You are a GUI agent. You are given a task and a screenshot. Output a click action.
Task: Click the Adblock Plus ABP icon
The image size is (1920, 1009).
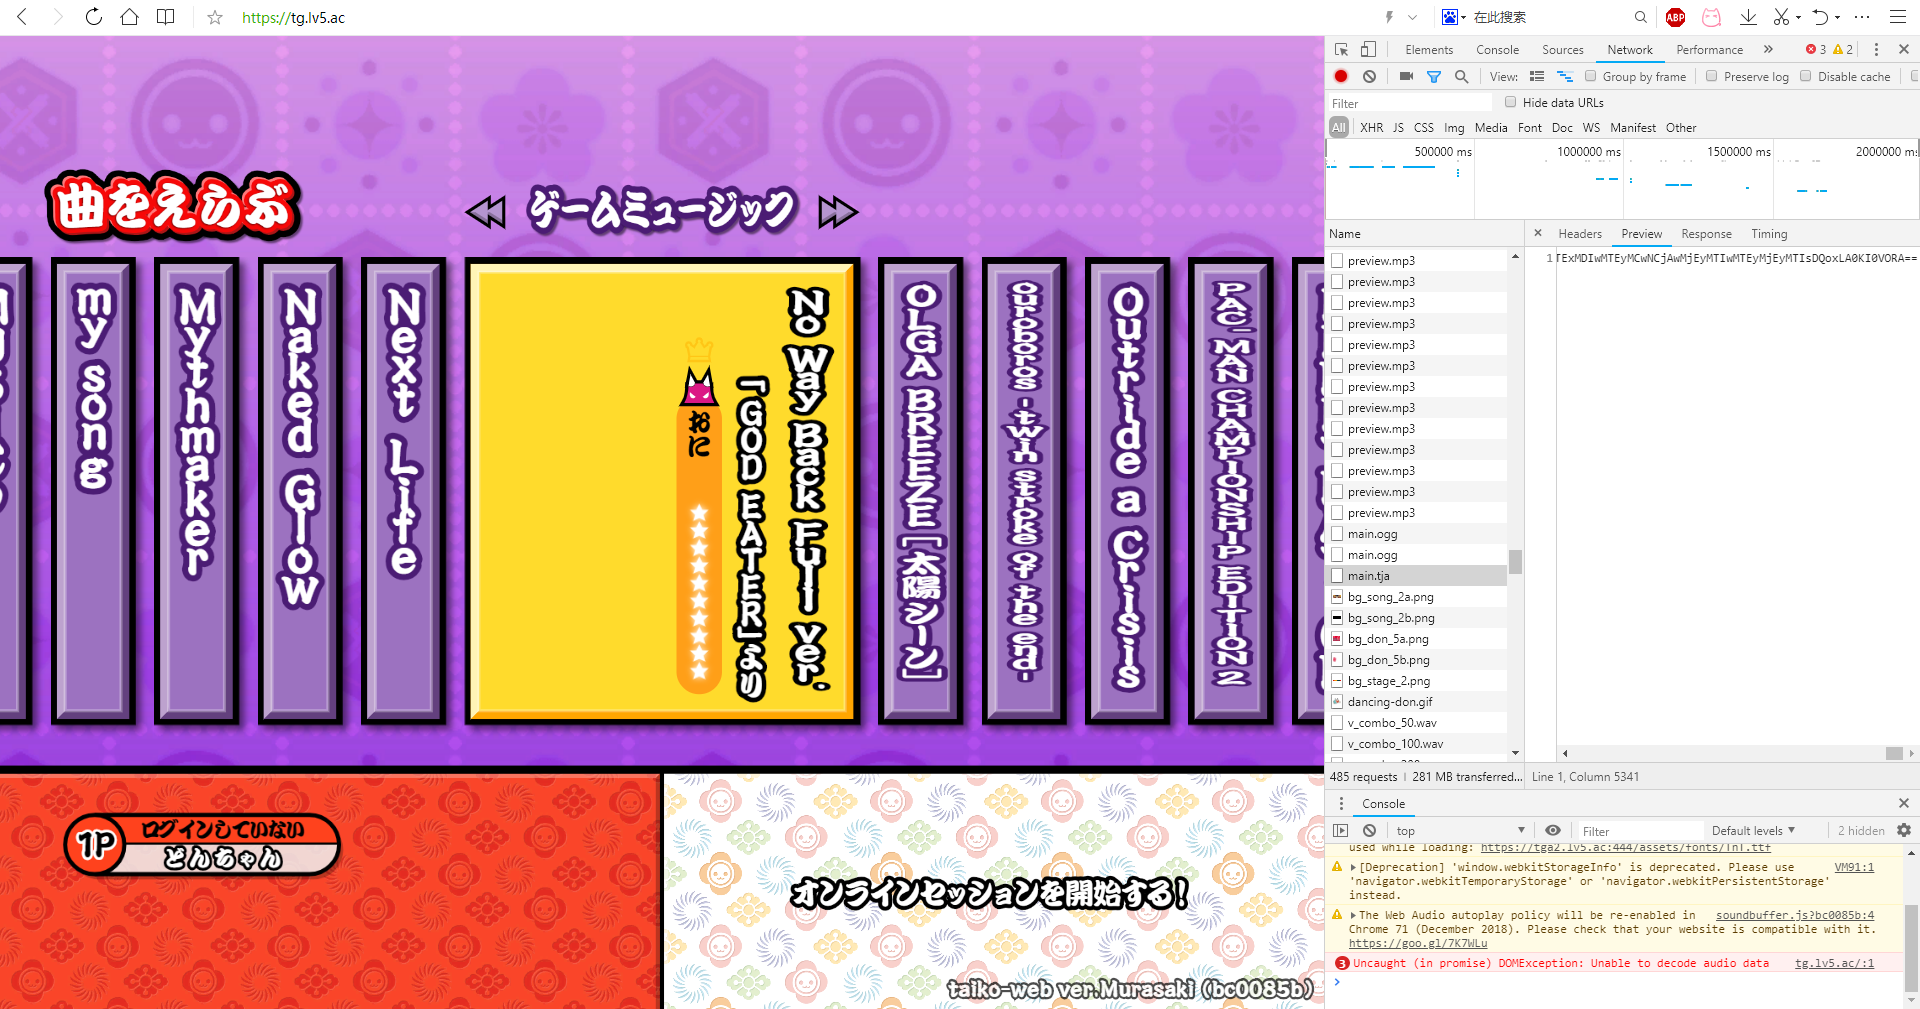[x=1676, y=17]
